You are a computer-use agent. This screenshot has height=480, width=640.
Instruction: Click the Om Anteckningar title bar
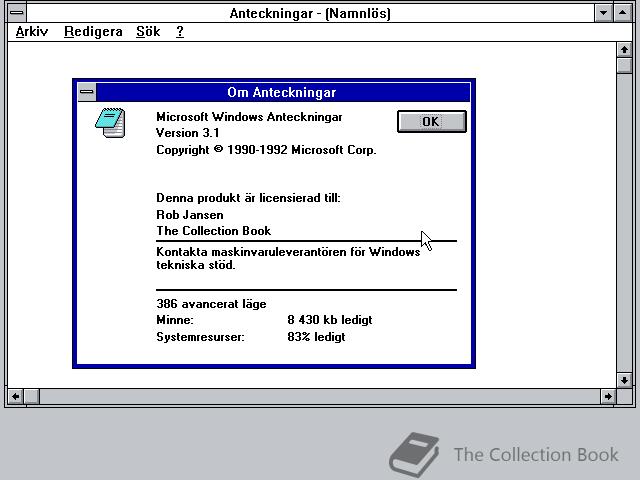point(282,92)
